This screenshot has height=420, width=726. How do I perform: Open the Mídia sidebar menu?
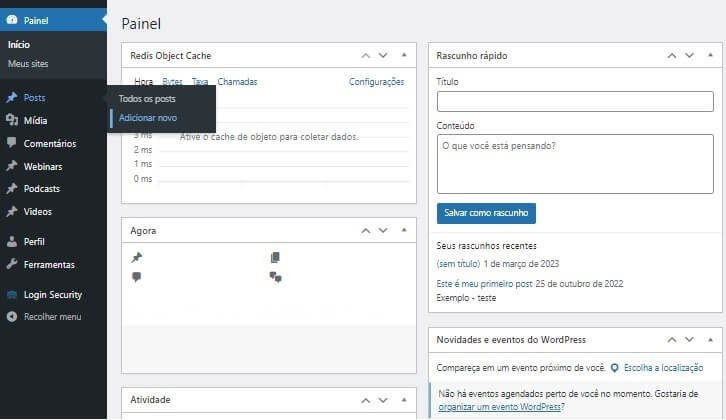[x=53, y=120]
